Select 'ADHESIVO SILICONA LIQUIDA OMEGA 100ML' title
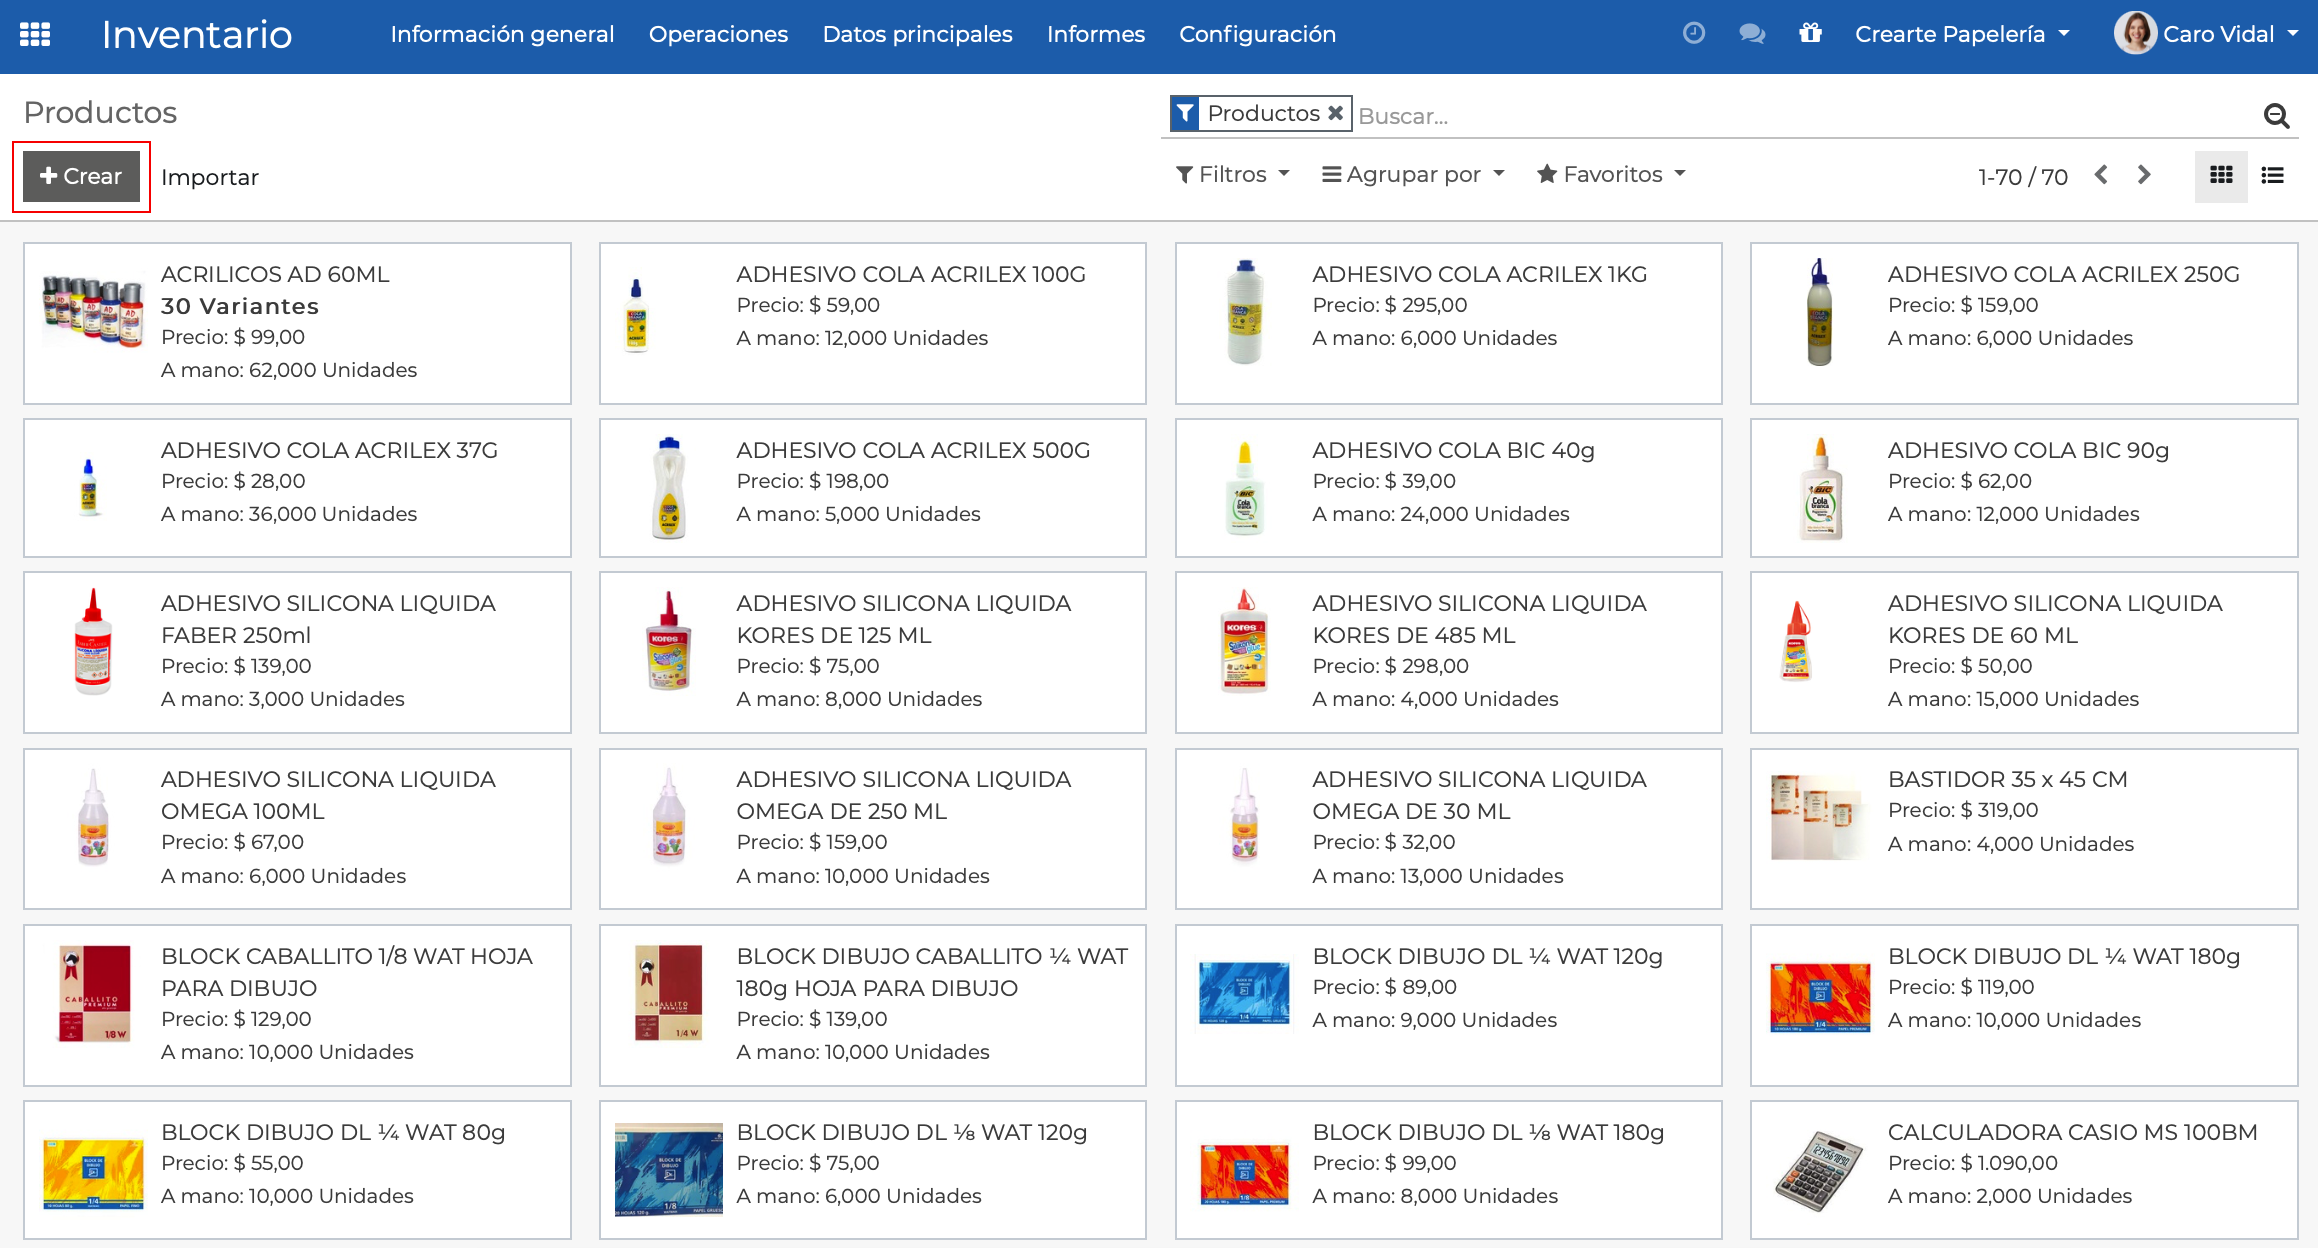Image resolution: width=2318 pixels, height=1248 pixels. coord(328,795)
